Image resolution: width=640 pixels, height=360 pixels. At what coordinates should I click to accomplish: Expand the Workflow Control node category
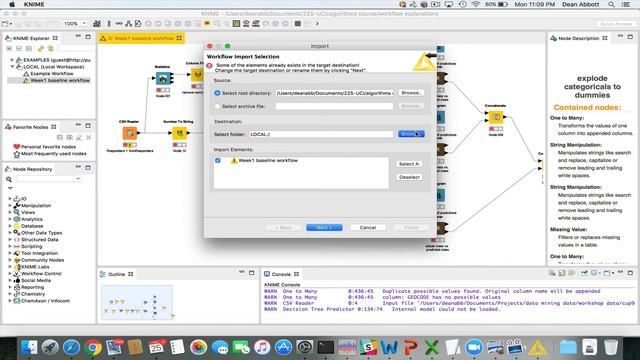point(10,273)
